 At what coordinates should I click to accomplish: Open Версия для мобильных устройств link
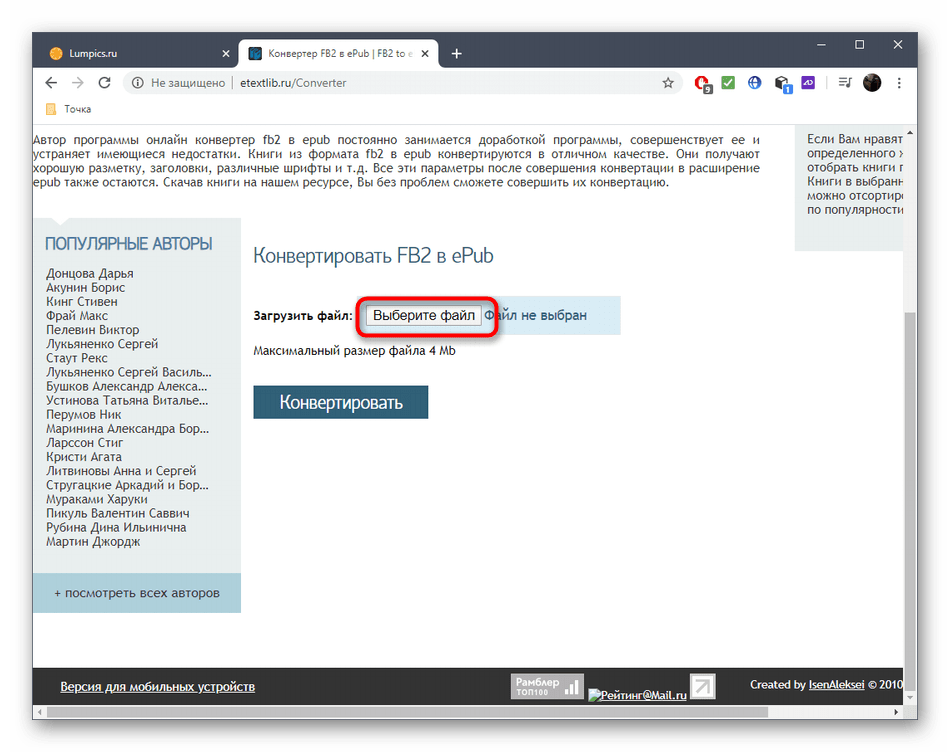[x=158, y=687]
